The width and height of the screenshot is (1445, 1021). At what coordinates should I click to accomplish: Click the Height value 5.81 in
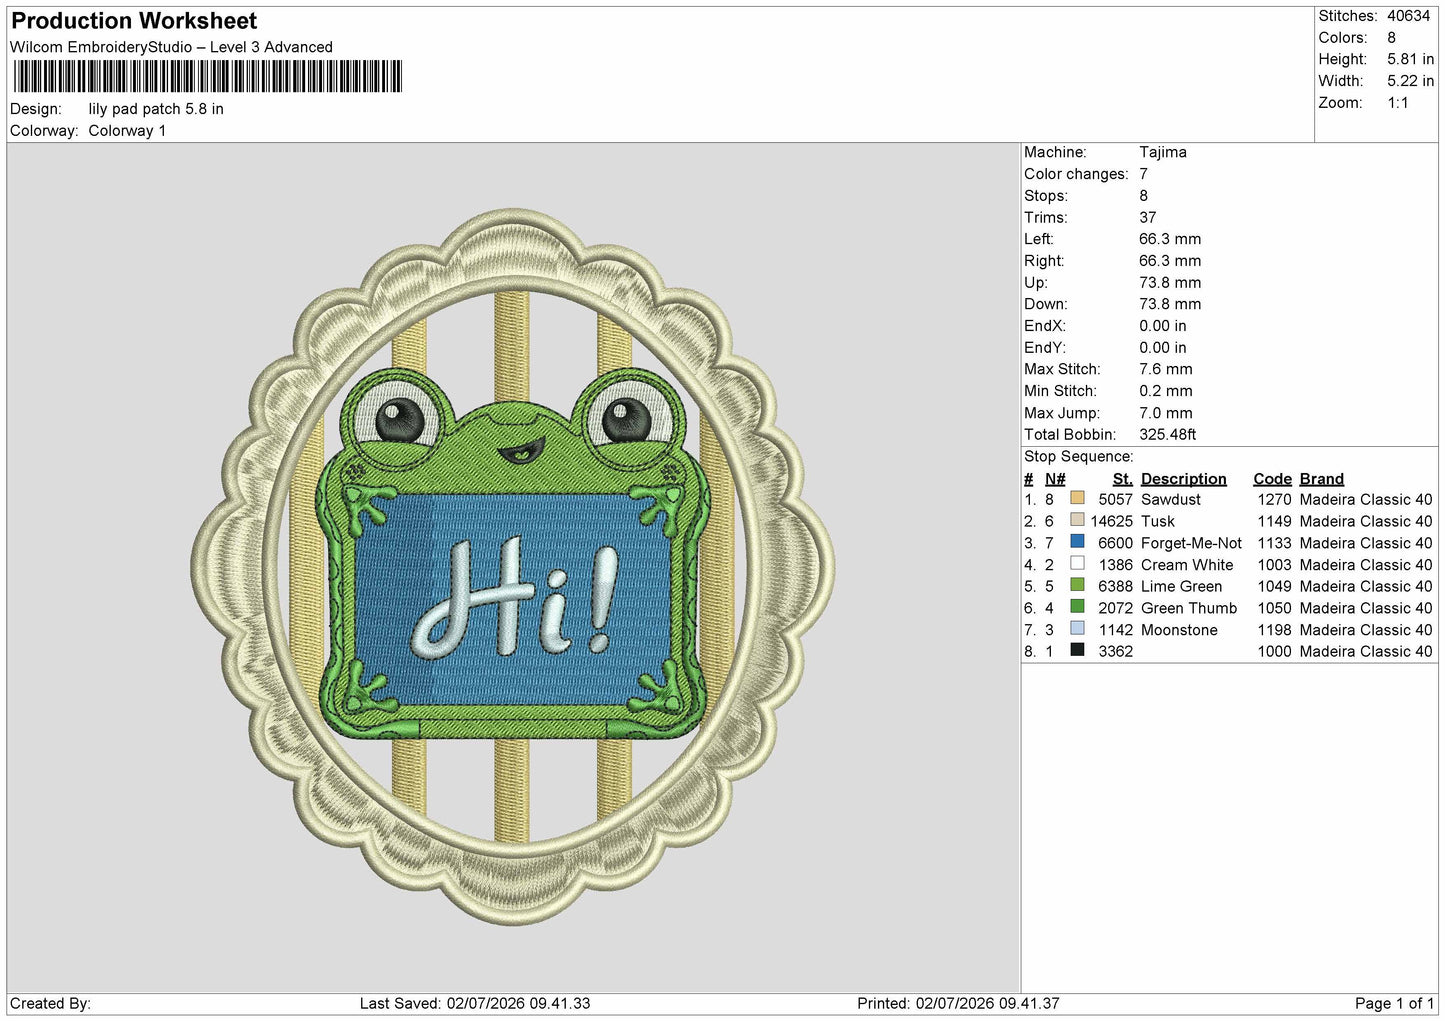point(1410,59)
